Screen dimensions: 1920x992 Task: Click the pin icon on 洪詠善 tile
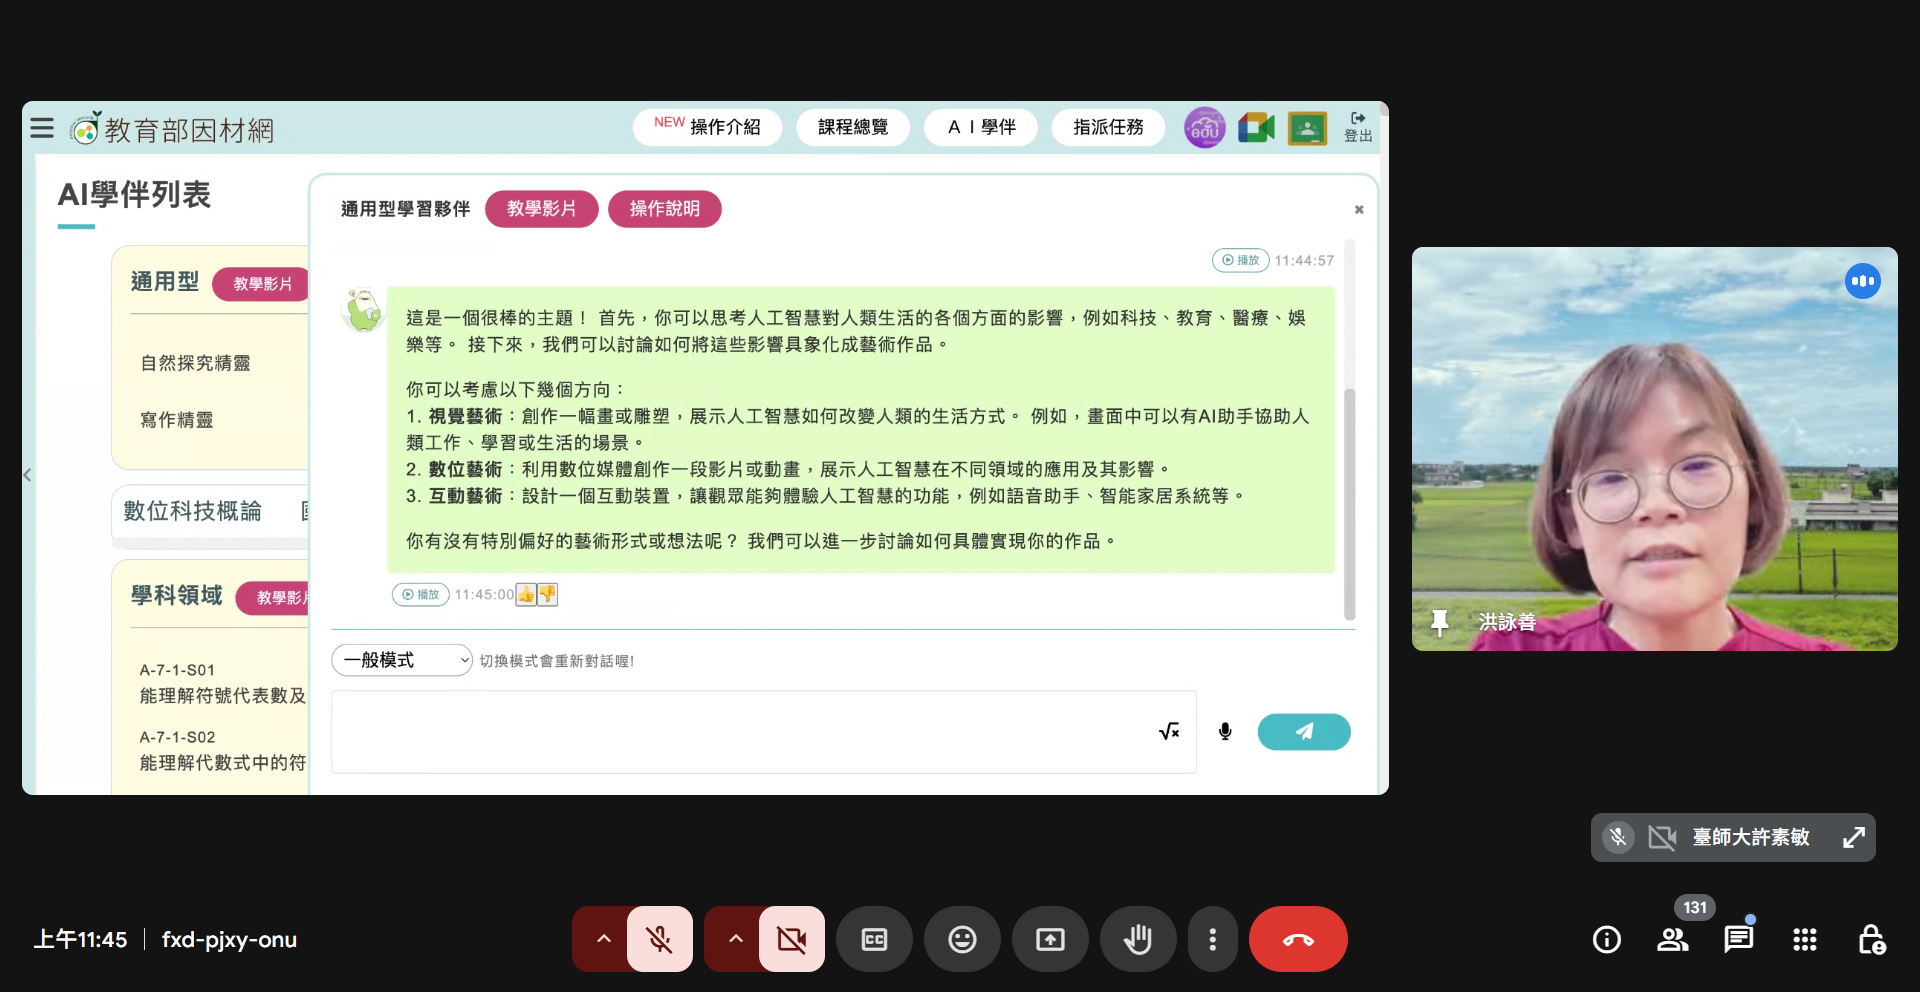coord(1440,622)
